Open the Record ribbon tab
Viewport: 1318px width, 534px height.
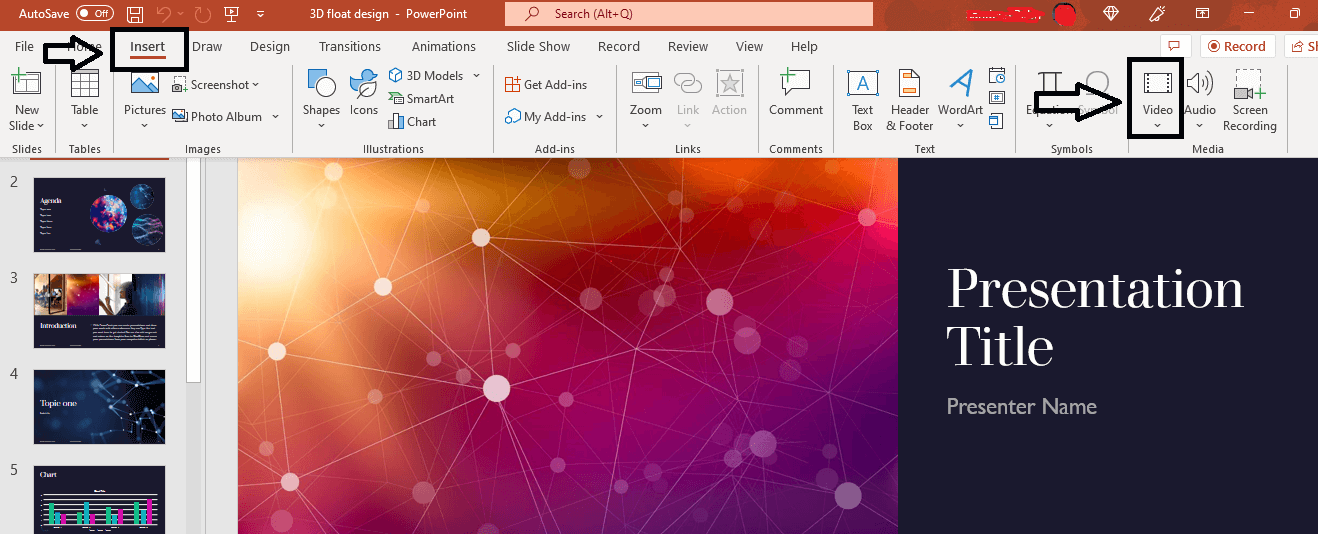pos(619,47)
